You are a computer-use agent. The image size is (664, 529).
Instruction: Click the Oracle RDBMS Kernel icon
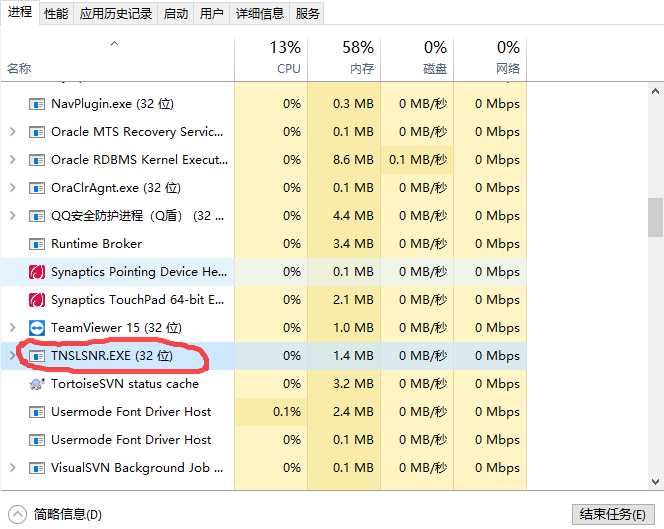click(x=37, y=160)
